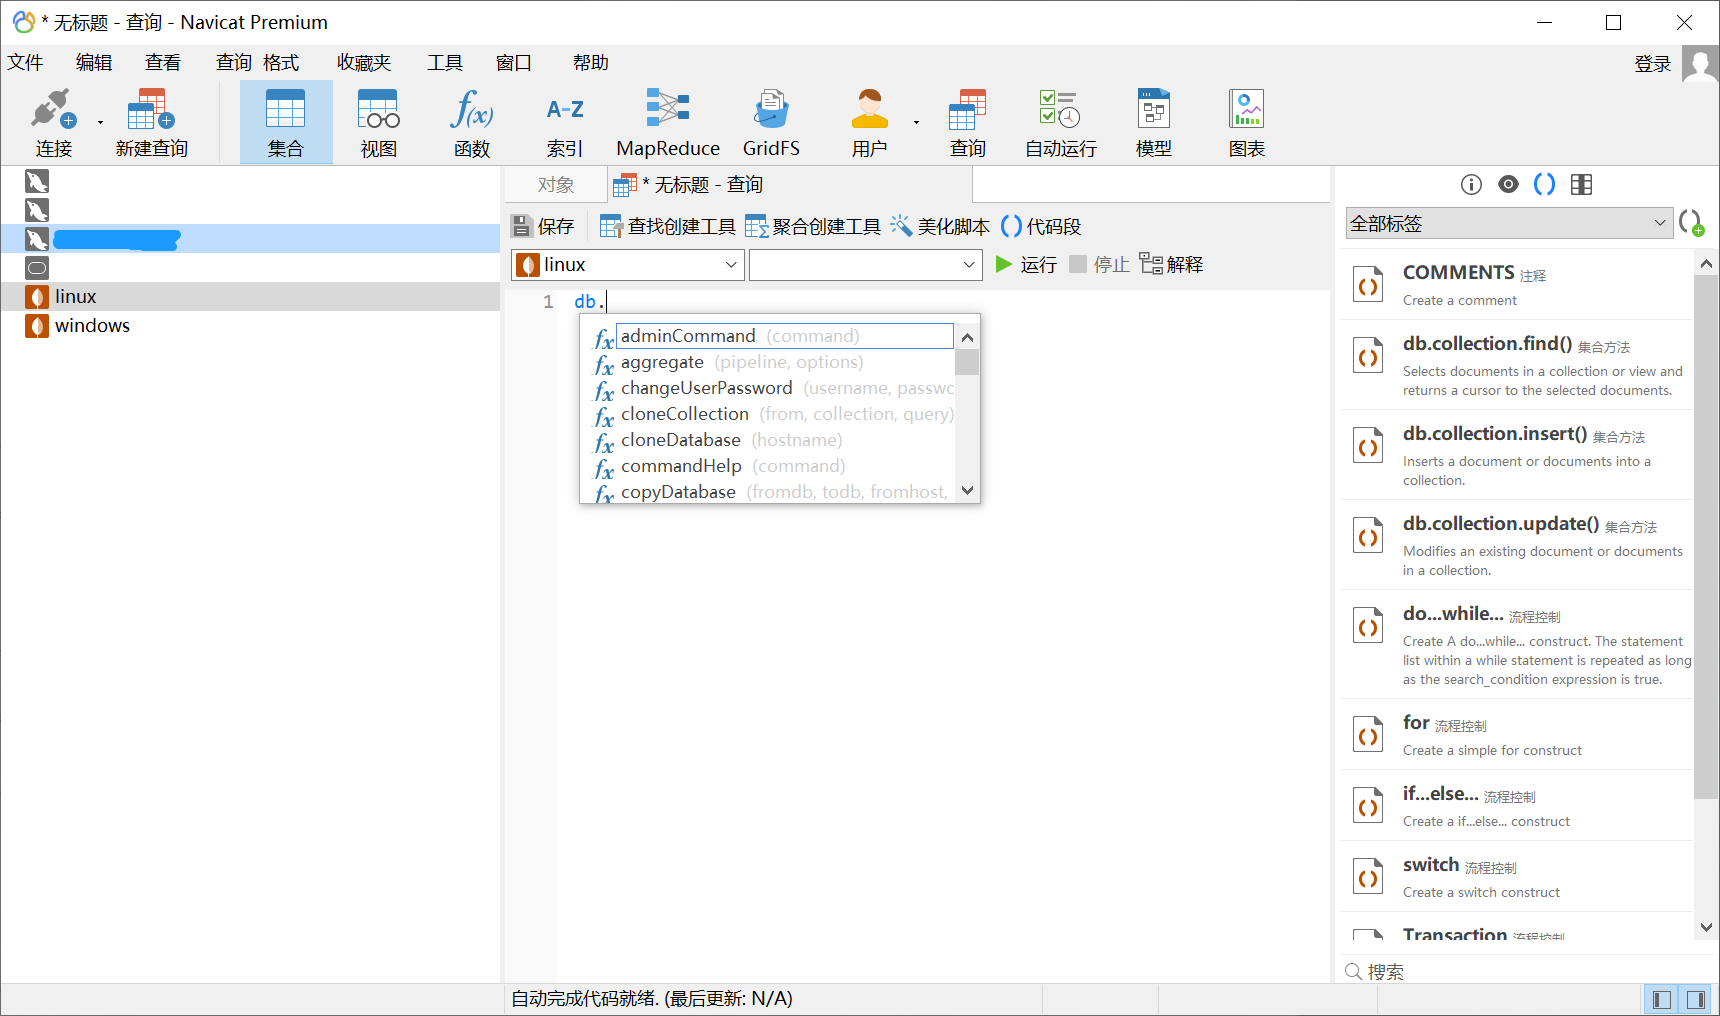Click the second MySQL connection icon in sidebar
This screenshot has width=1720, height=1016.
click(37, 210)
